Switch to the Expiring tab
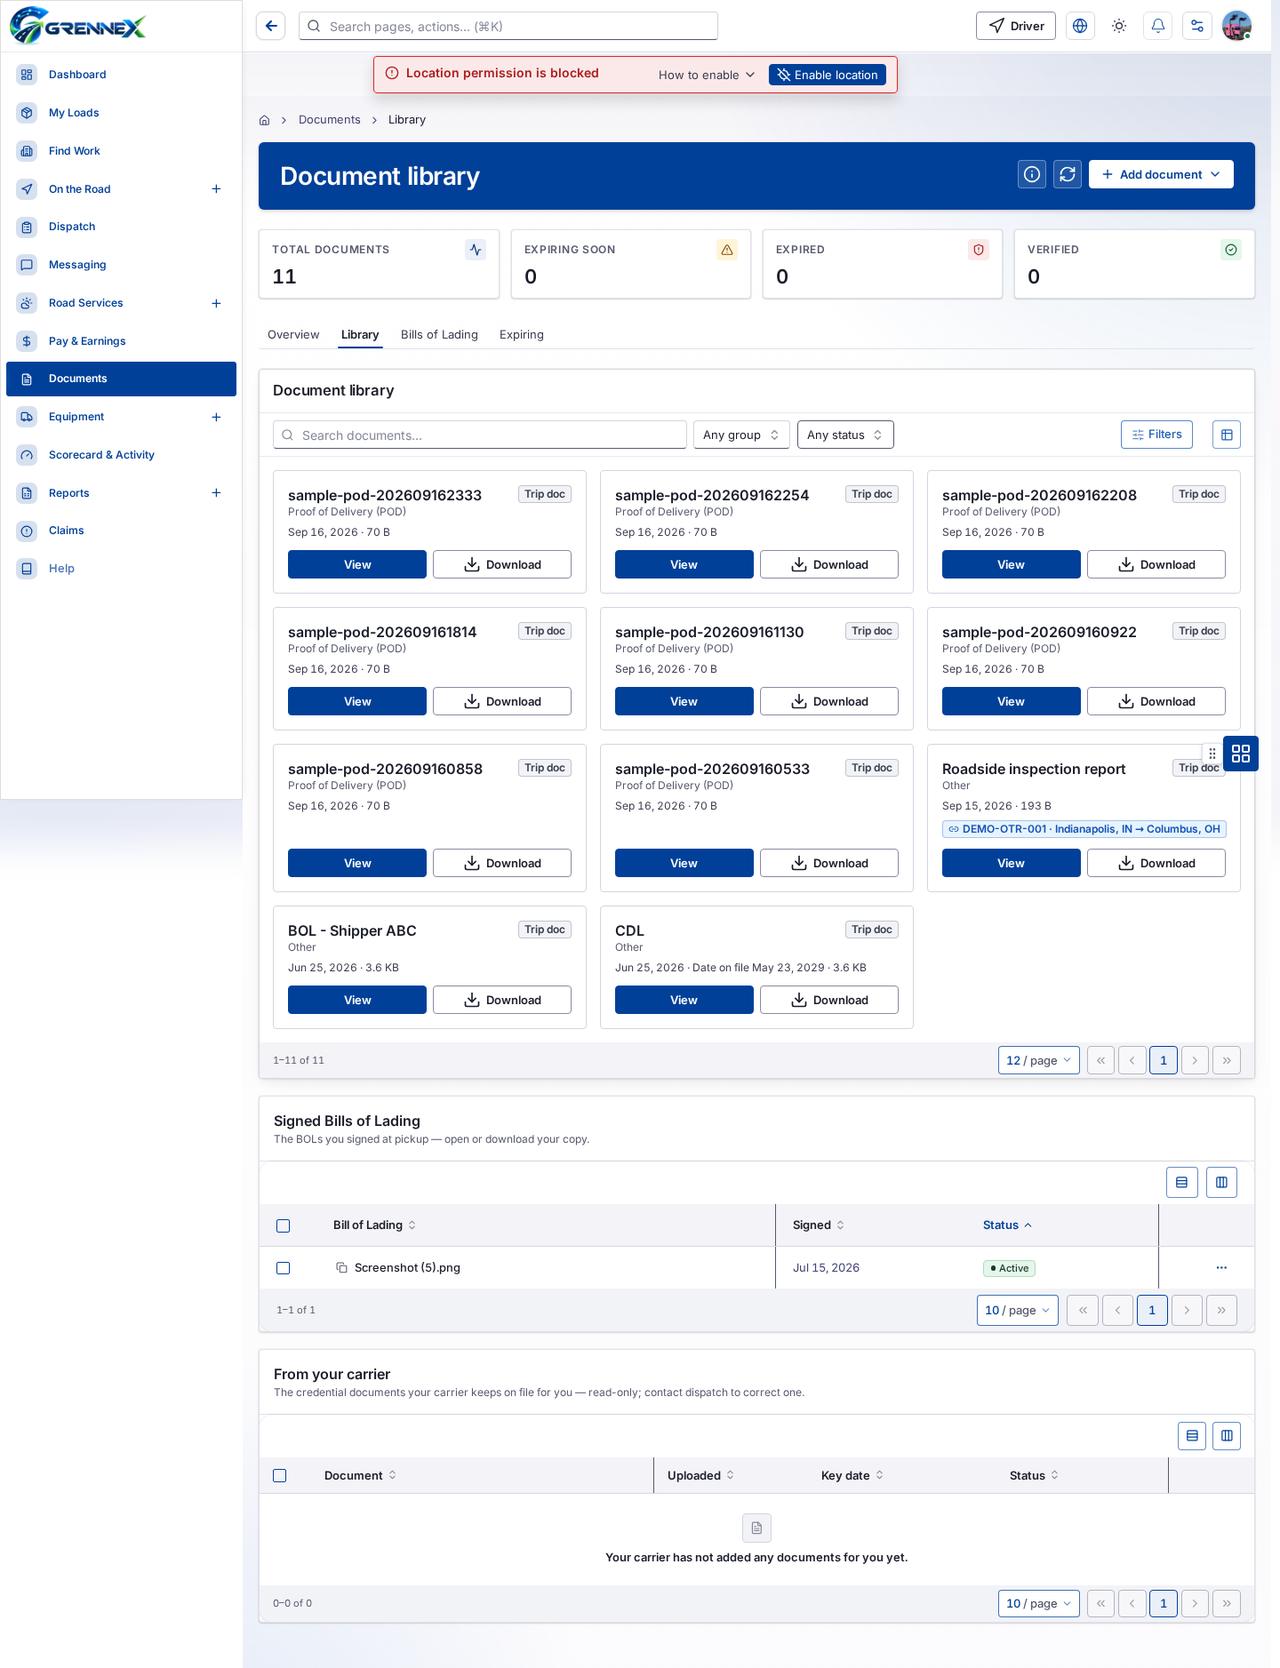This screenshot has height=1668, width=1280. coord(521,335)
